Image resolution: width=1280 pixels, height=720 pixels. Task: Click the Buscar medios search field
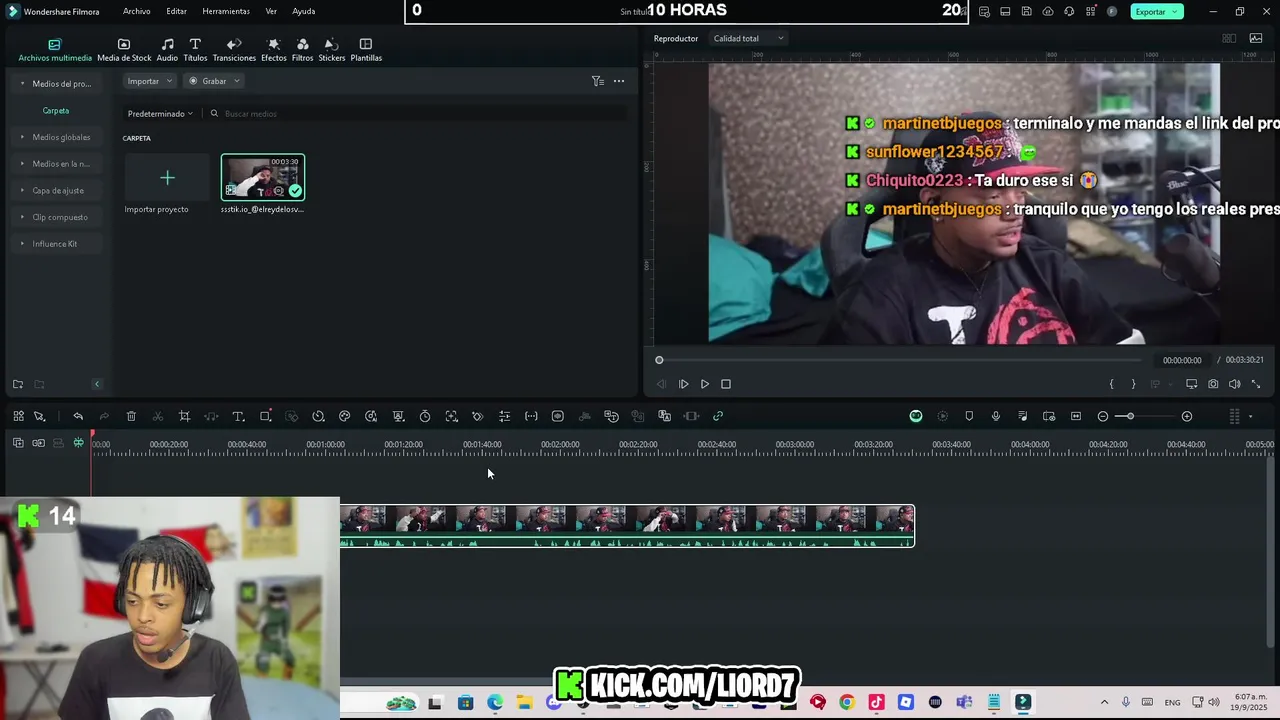415,114
